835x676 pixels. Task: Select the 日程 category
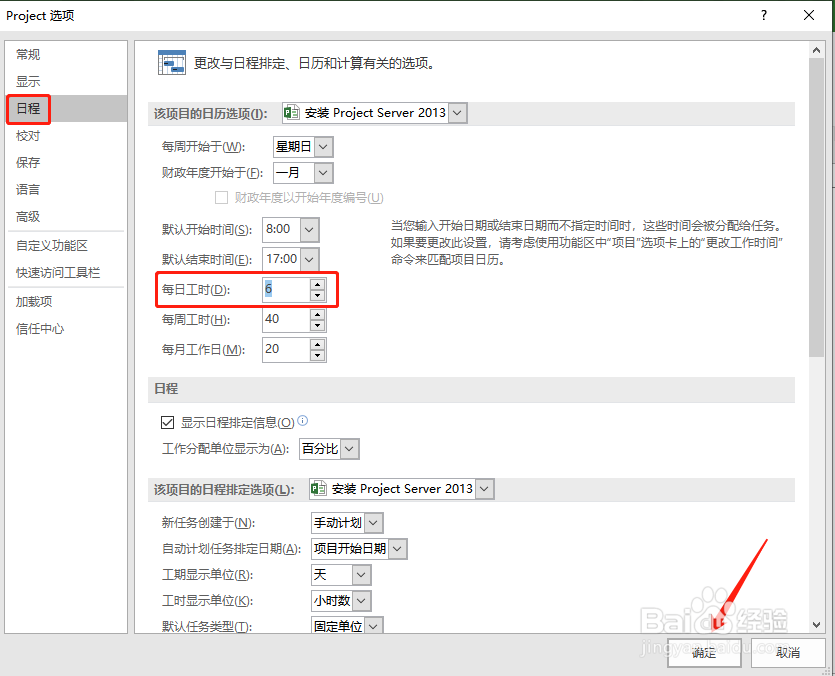[x=67, y=109]
